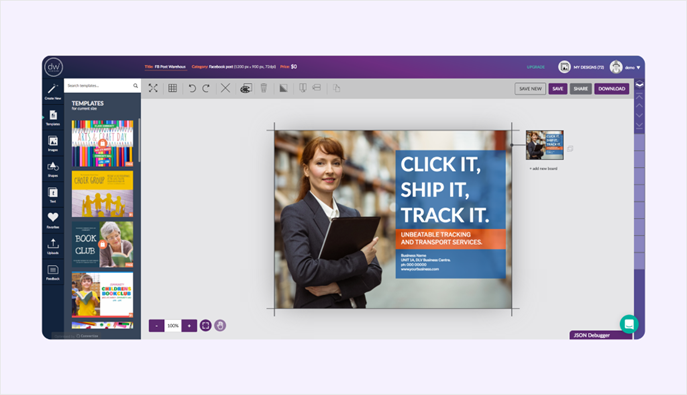Click the search magnifier icon

coord(135,86)
